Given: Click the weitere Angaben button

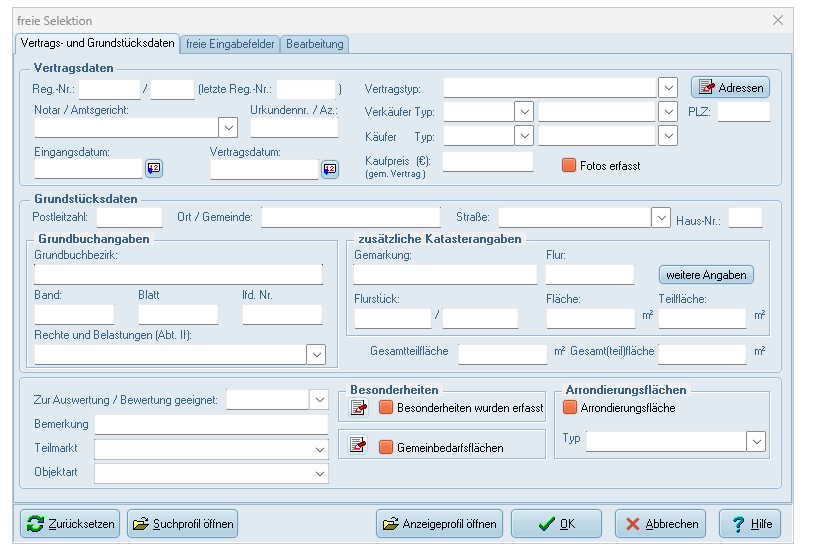Looking at the screenshot, I should (706, 274).
